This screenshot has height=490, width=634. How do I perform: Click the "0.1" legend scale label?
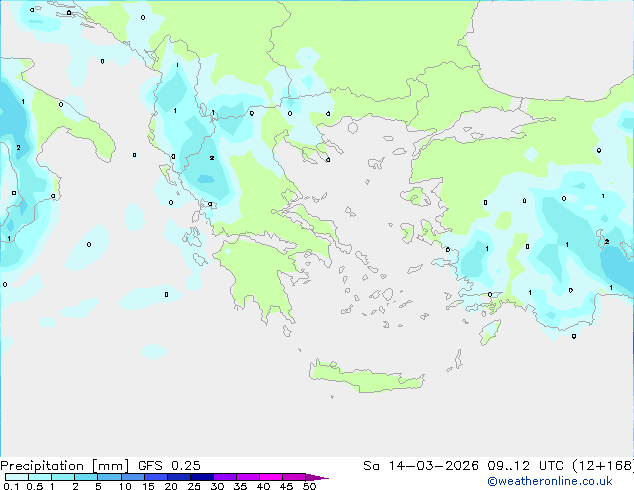pyautogui.click(x=11, y=486)
